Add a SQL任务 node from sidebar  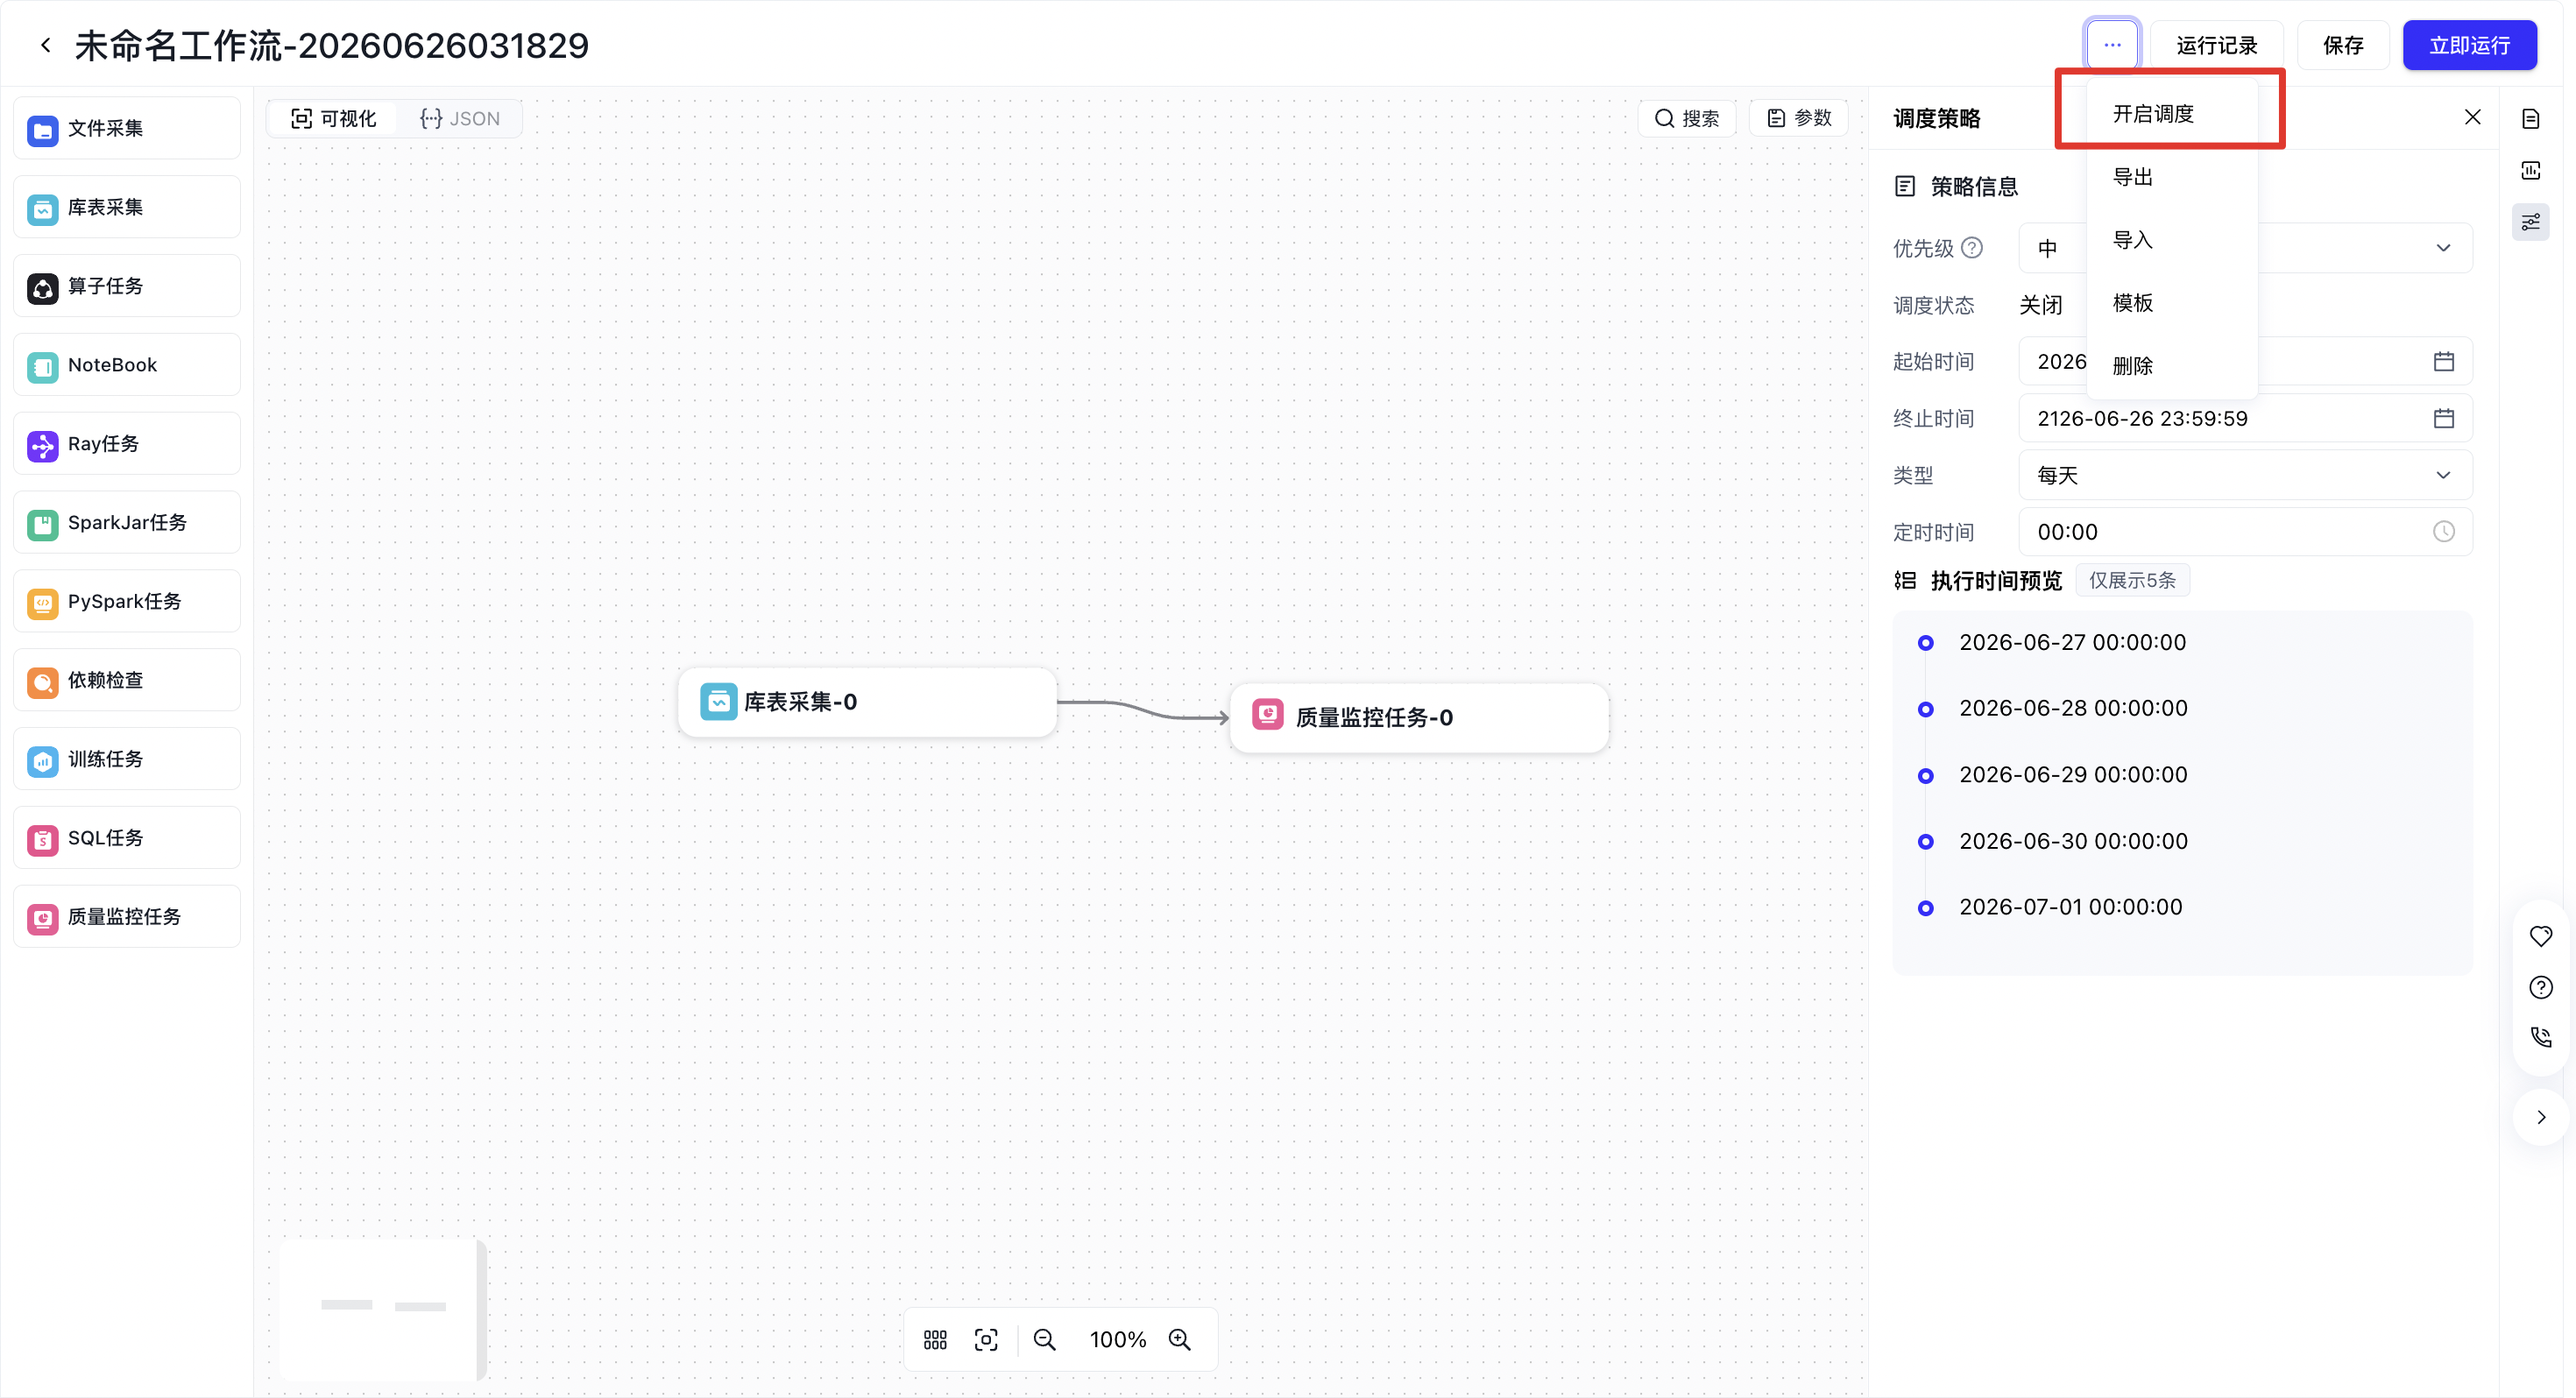point(127,838)
